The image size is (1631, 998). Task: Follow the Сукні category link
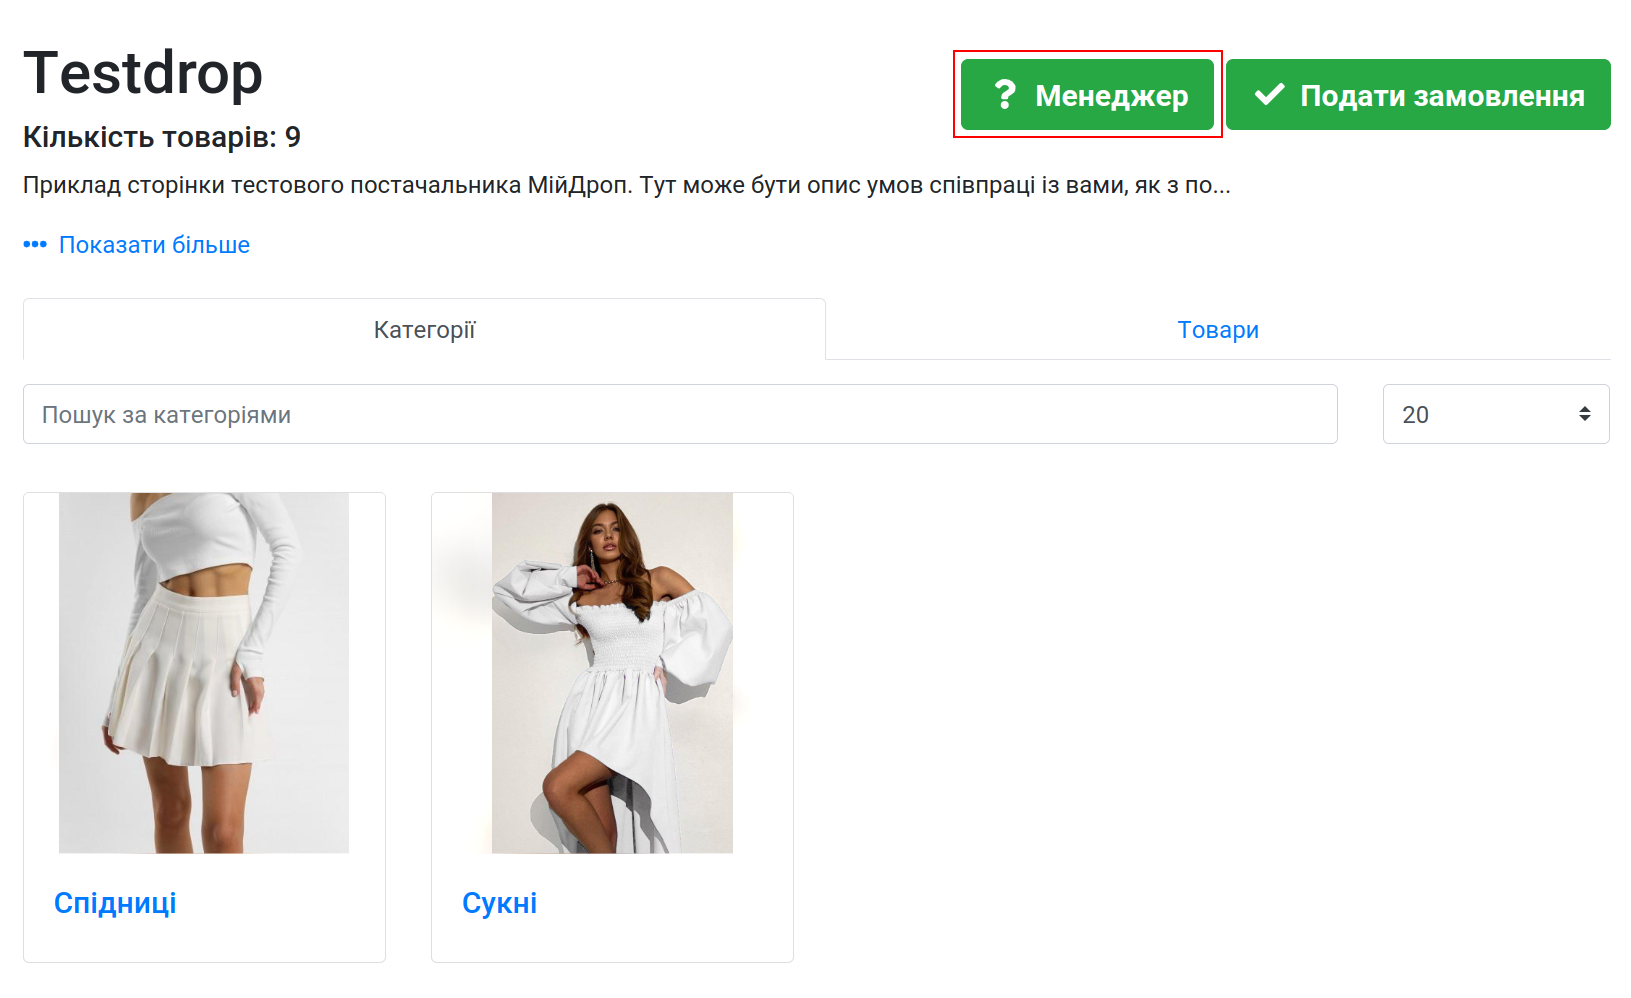(499, 903)
